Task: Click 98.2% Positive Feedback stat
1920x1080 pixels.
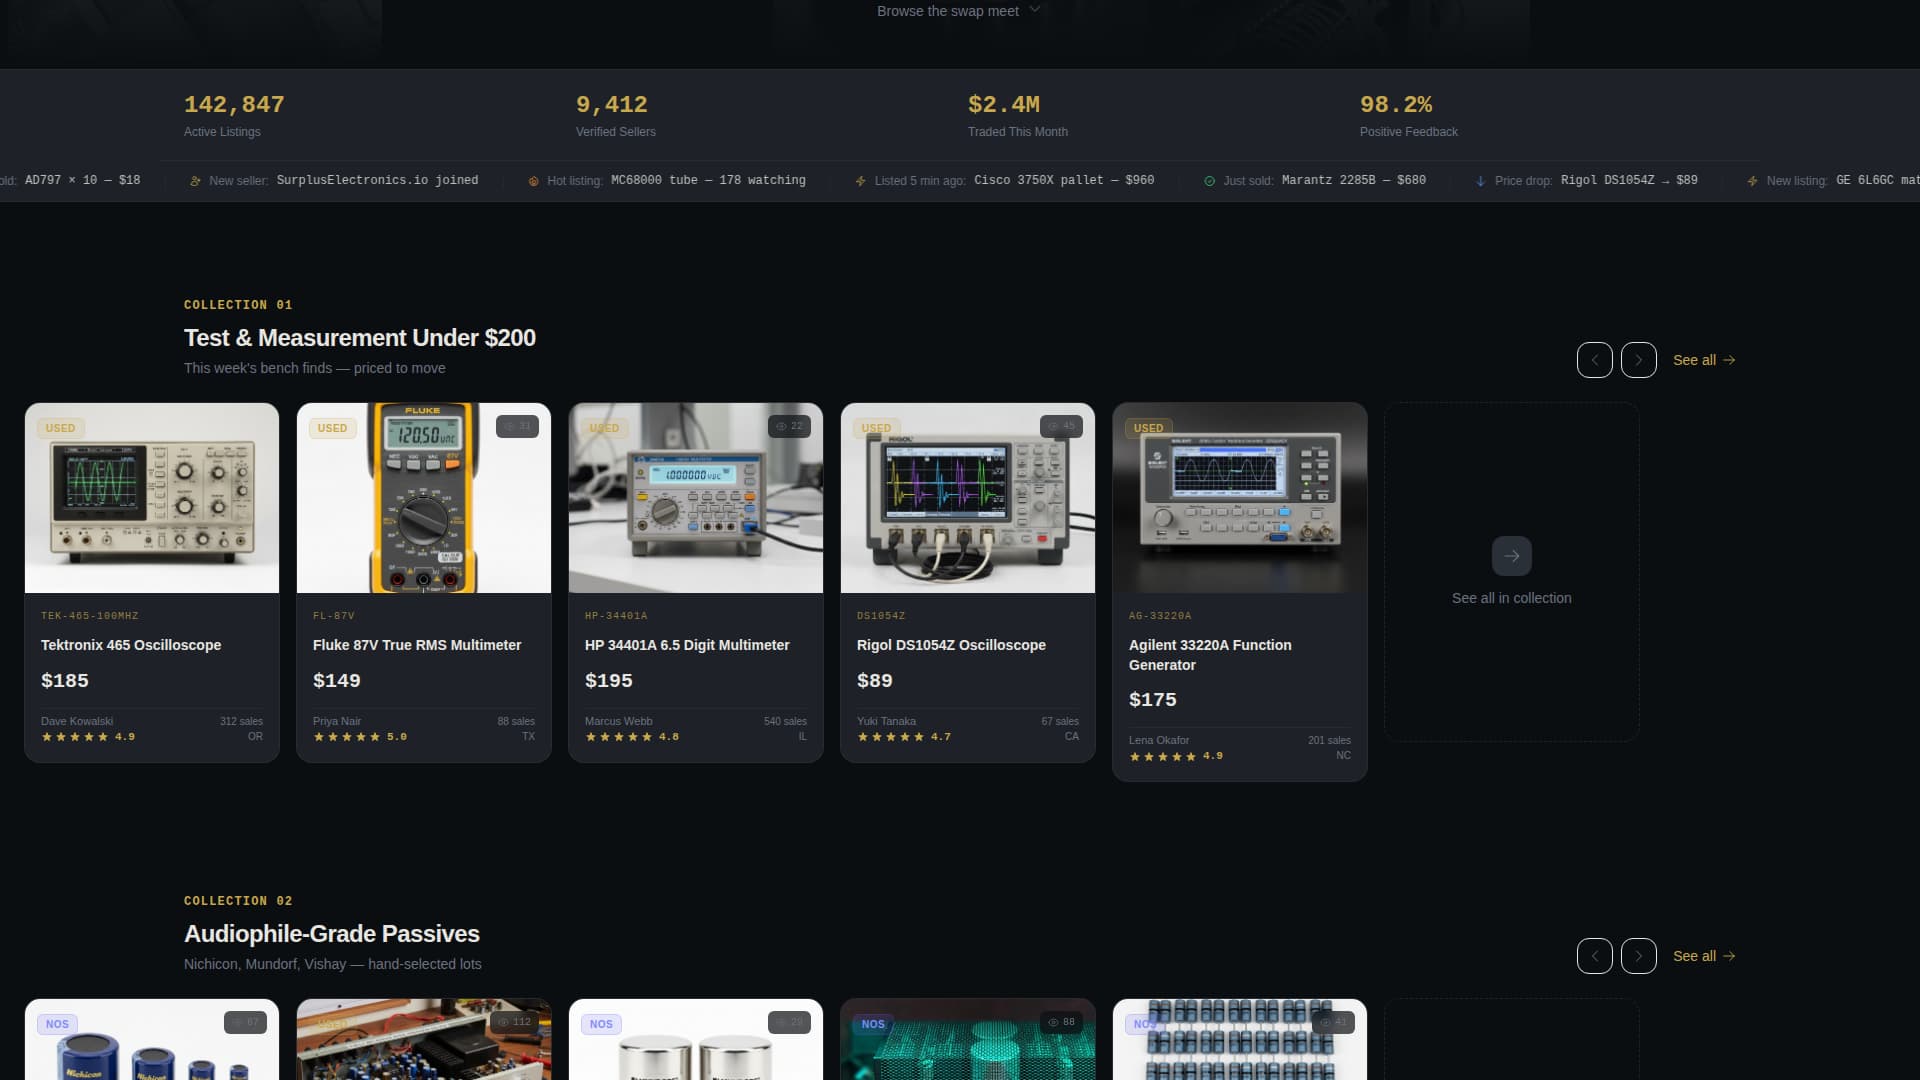Action: (1408, 115)
